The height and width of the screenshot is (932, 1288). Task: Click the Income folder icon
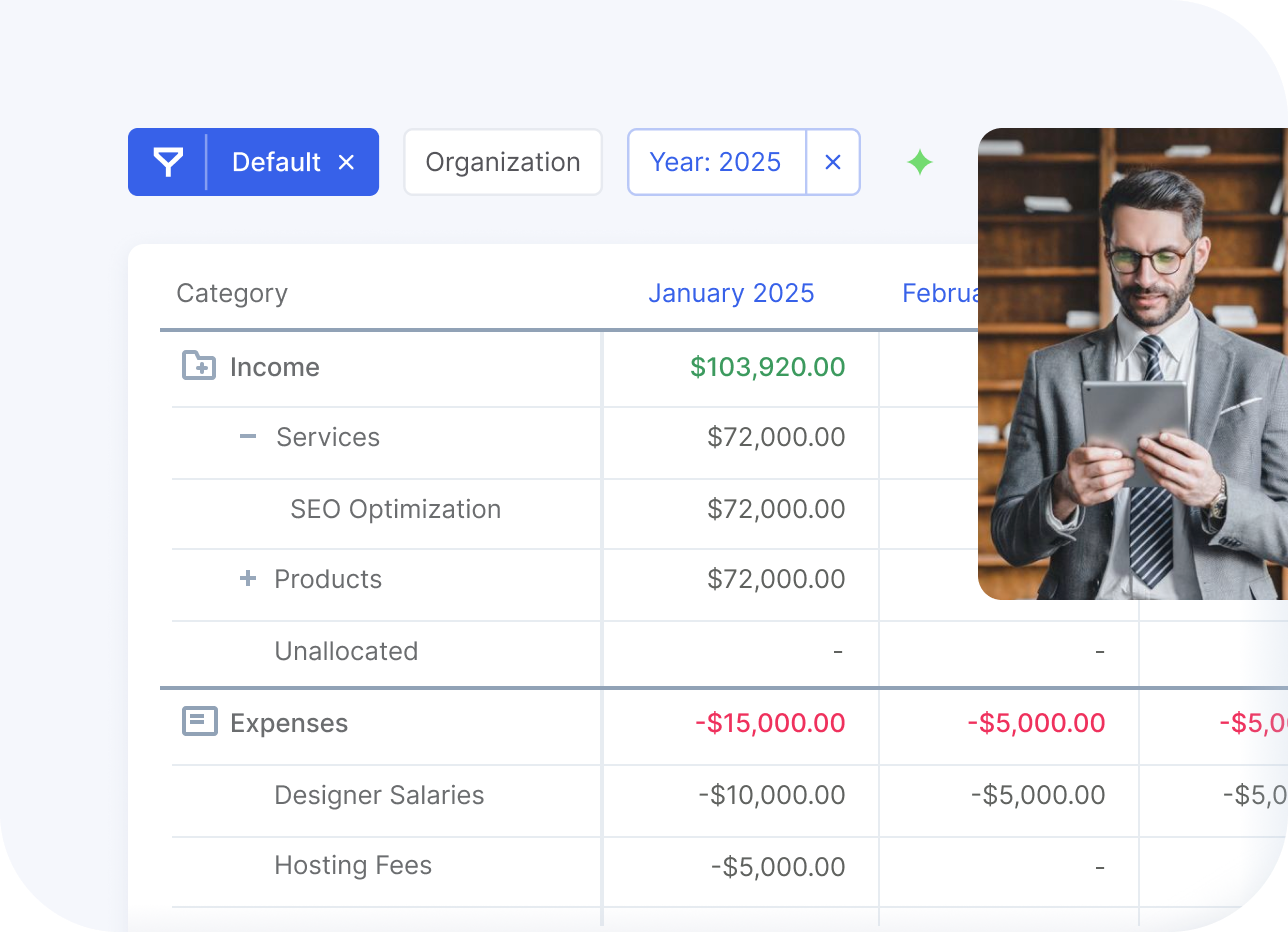[x=199, y=366]
